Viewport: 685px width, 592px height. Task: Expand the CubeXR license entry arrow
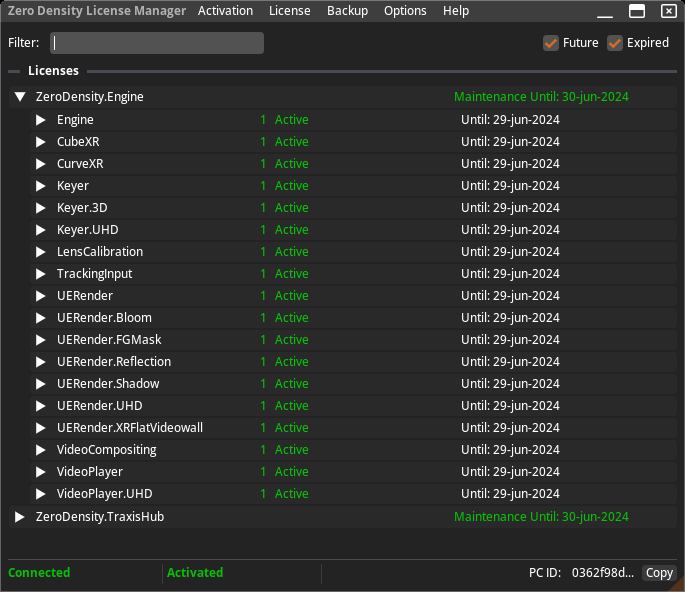coord(41,142)
